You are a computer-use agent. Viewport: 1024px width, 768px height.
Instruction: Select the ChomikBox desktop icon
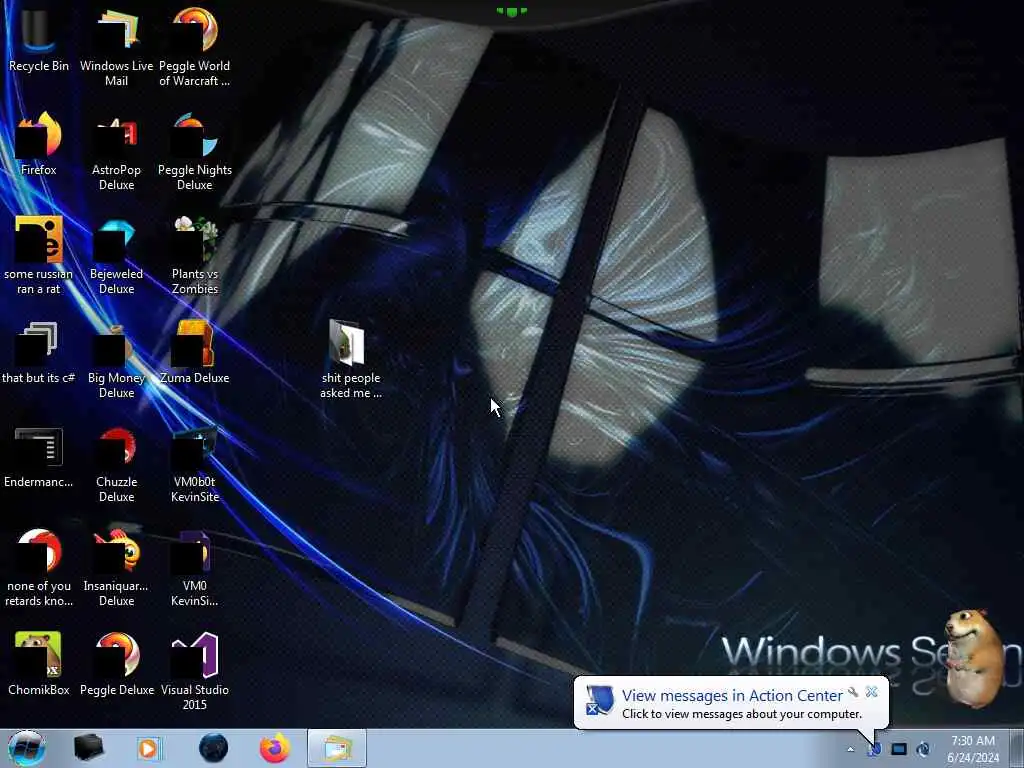[39, 664]
